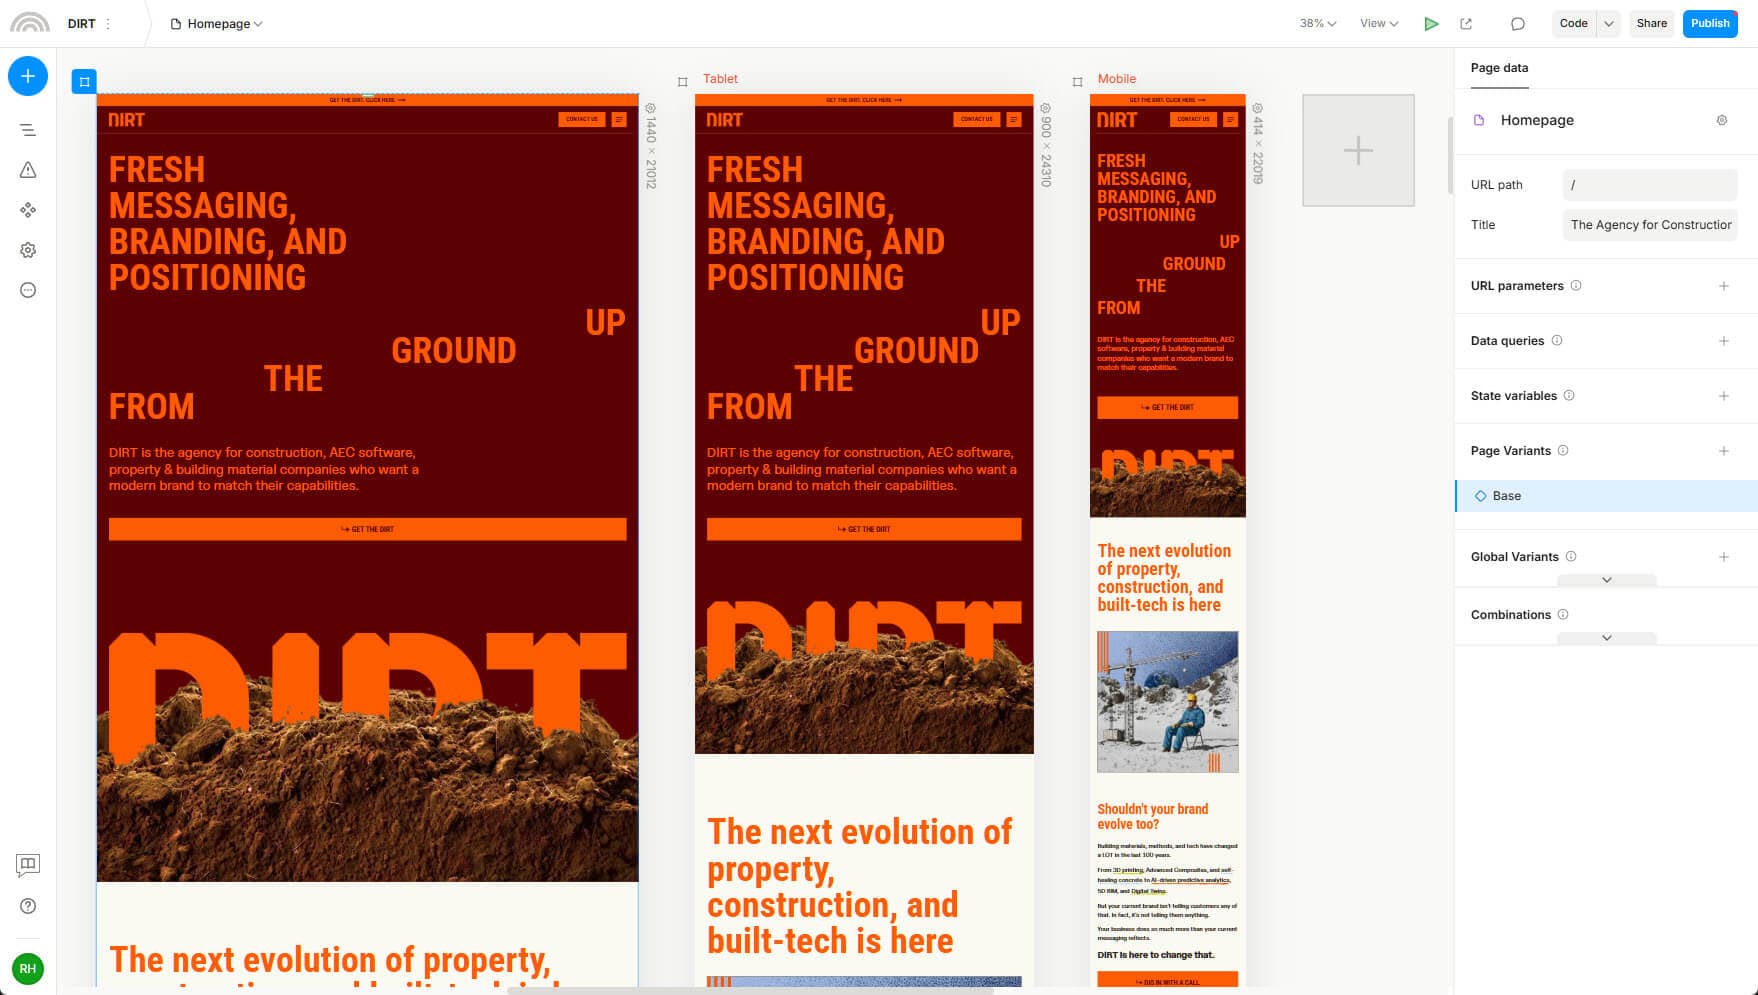The height and width of the screenshot is (995, 1758).
Task: Expand the Global Variants section chevron
Action: (1606, 580)
